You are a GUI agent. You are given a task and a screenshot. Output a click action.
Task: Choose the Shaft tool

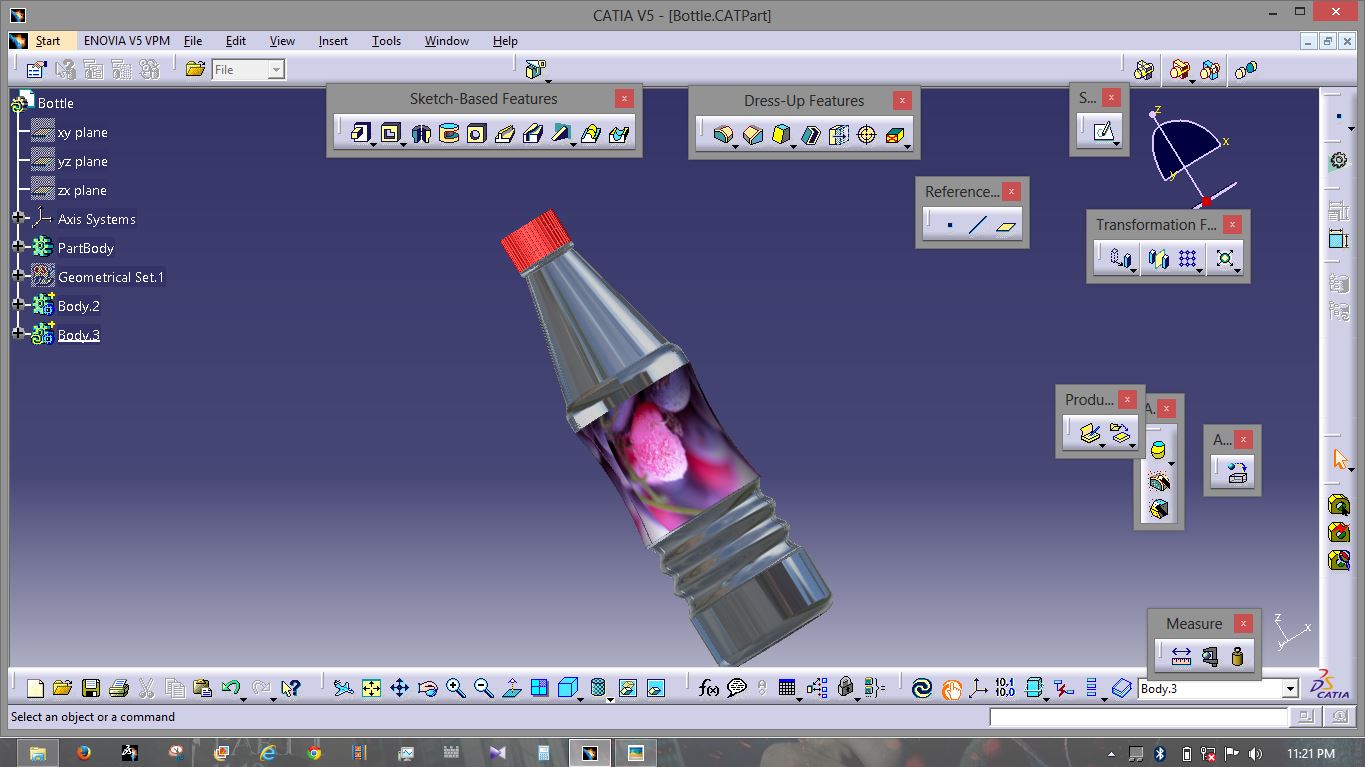421,133
